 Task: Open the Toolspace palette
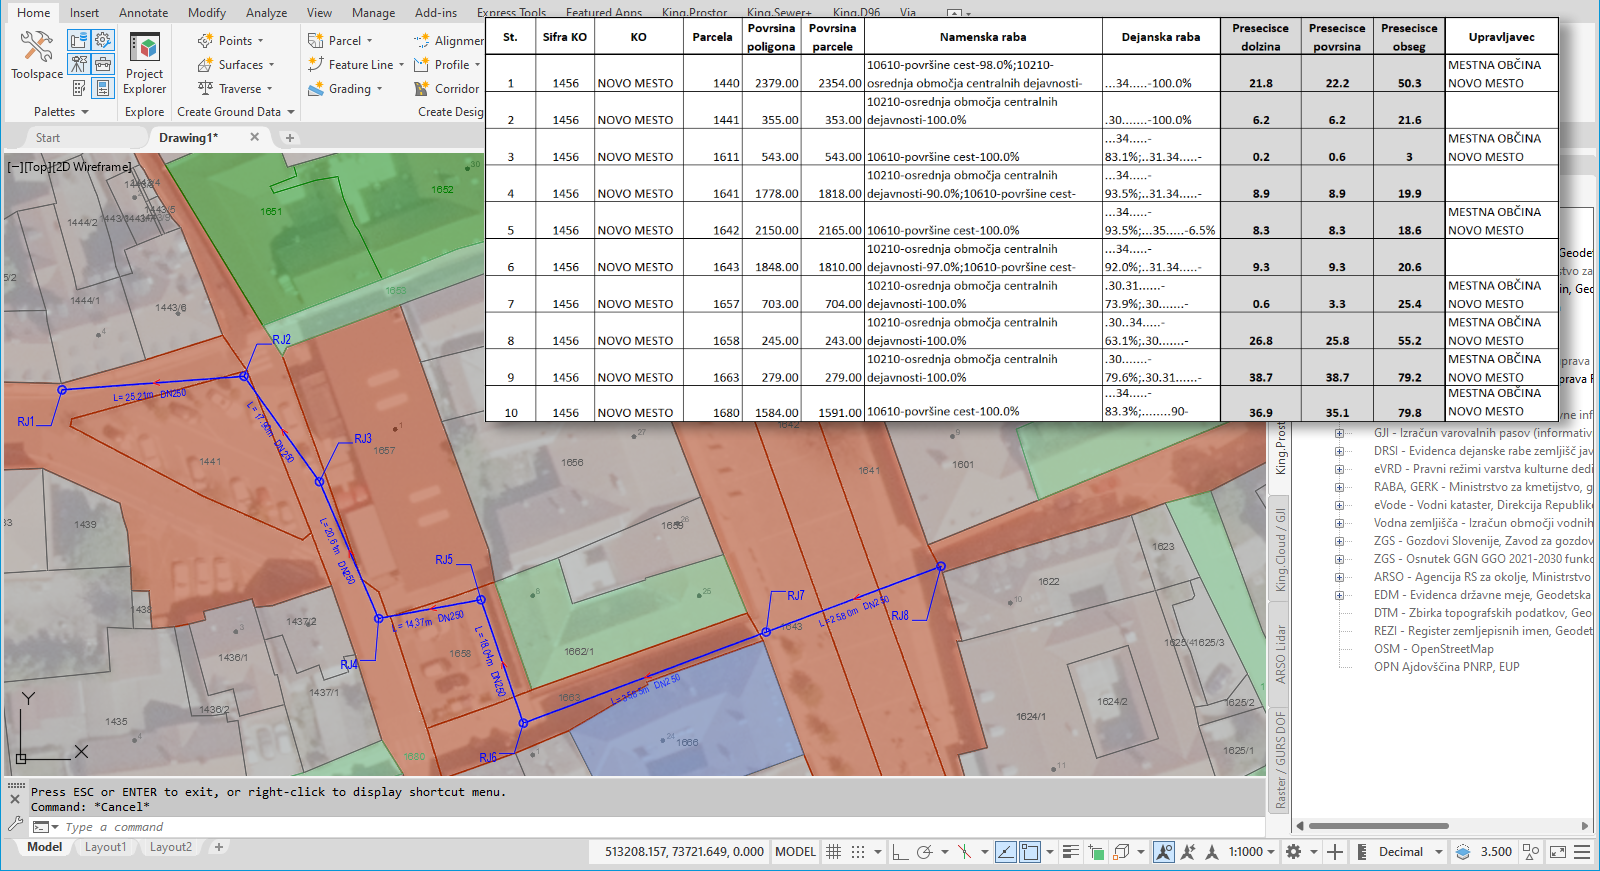[37, 54]
